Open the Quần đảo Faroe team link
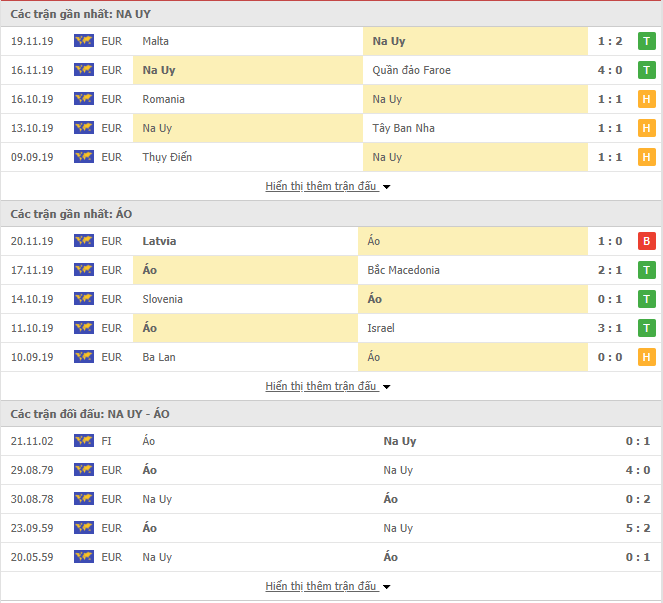663x603 pixels. pyautogui.click(x=411, y=71)
